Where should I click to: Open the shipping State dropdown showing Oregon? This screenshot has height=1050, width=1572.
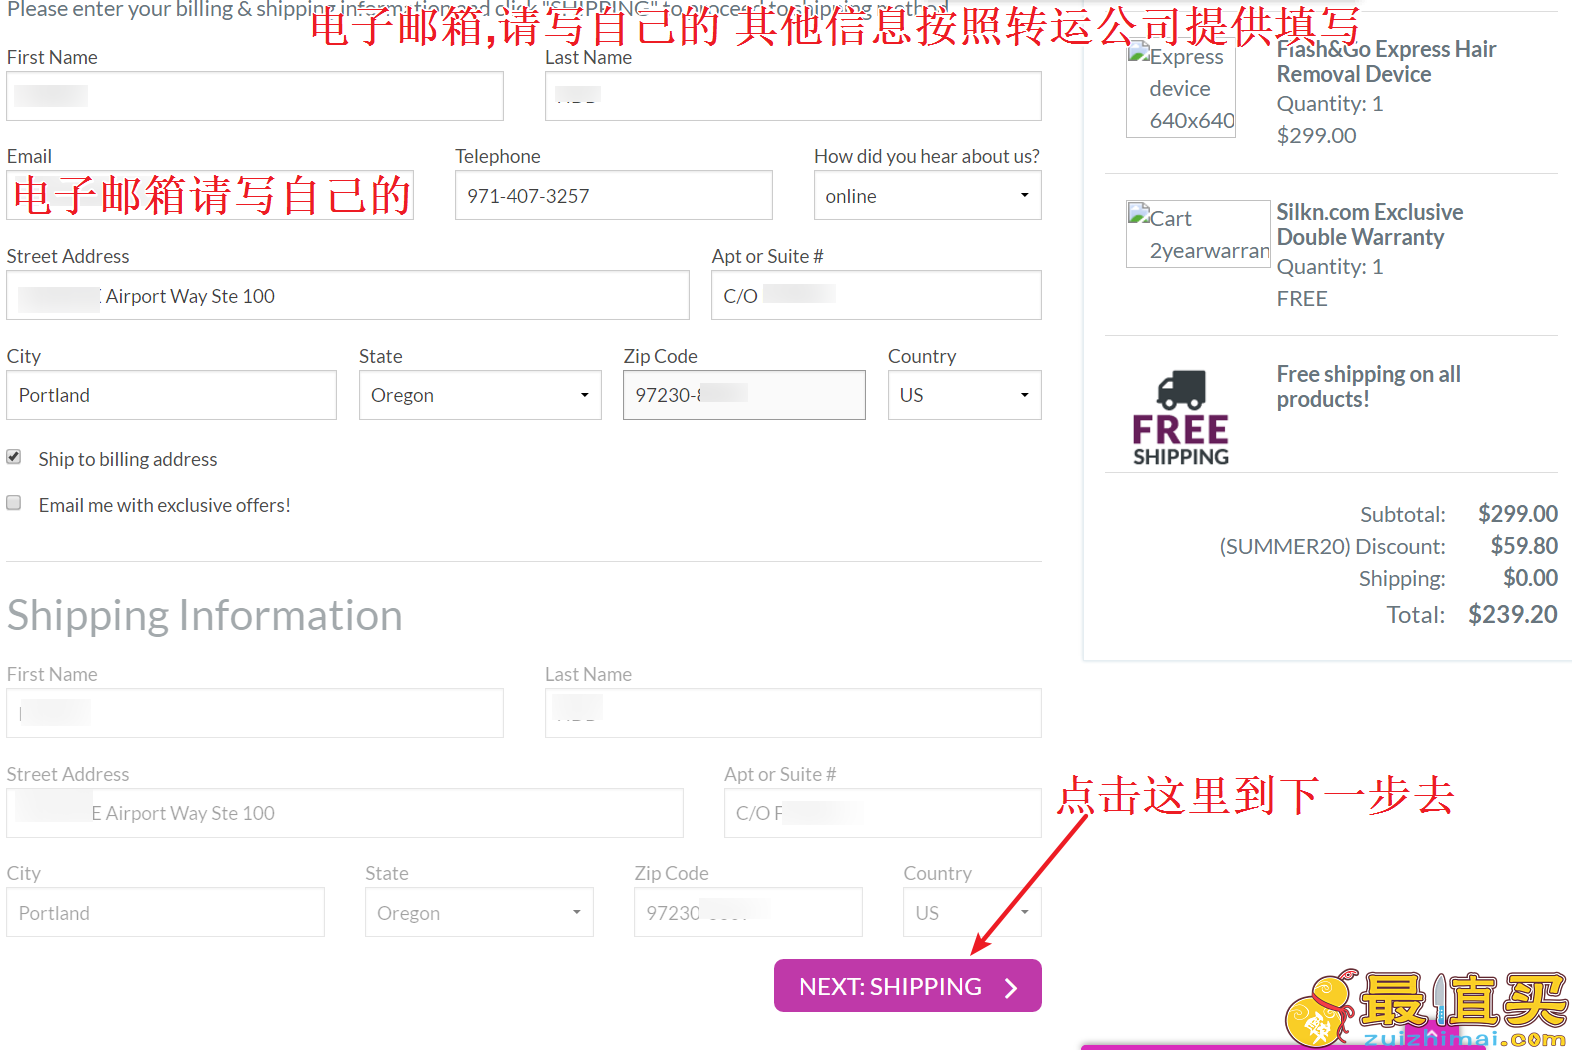point(479,912)
